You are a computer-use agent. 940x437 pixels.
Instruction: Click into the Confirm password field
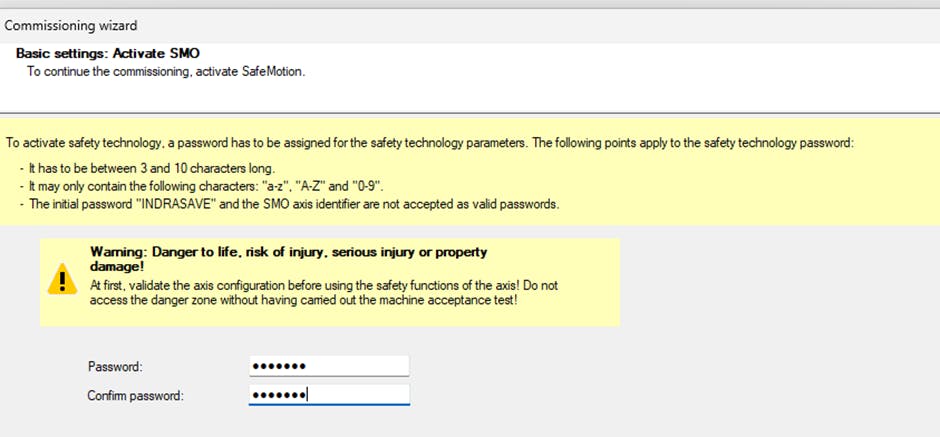(x=328, y=395)
